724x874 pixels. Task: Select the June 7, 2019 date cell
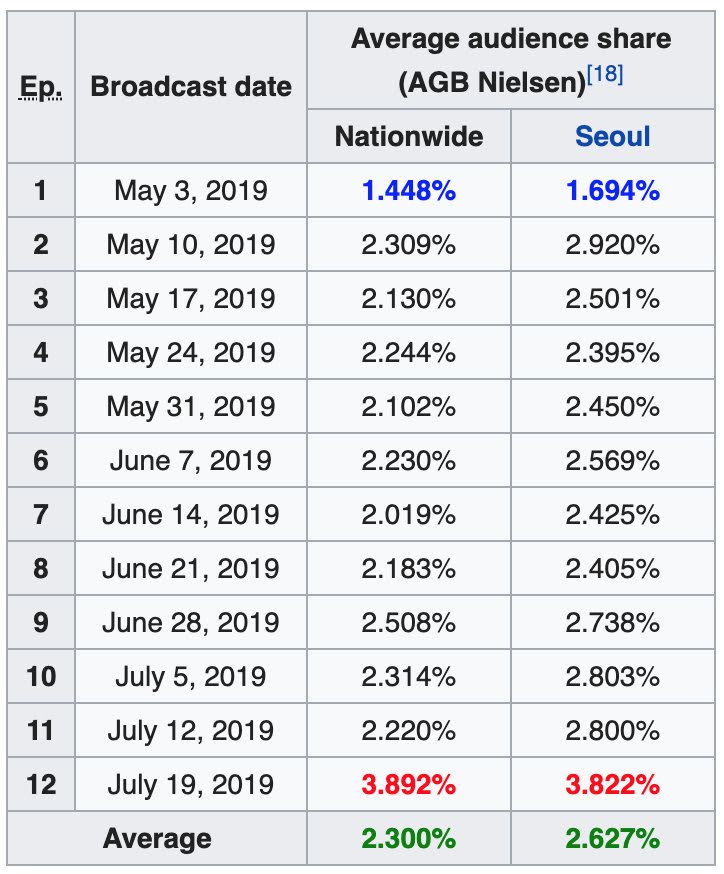[x=191, y=461]
